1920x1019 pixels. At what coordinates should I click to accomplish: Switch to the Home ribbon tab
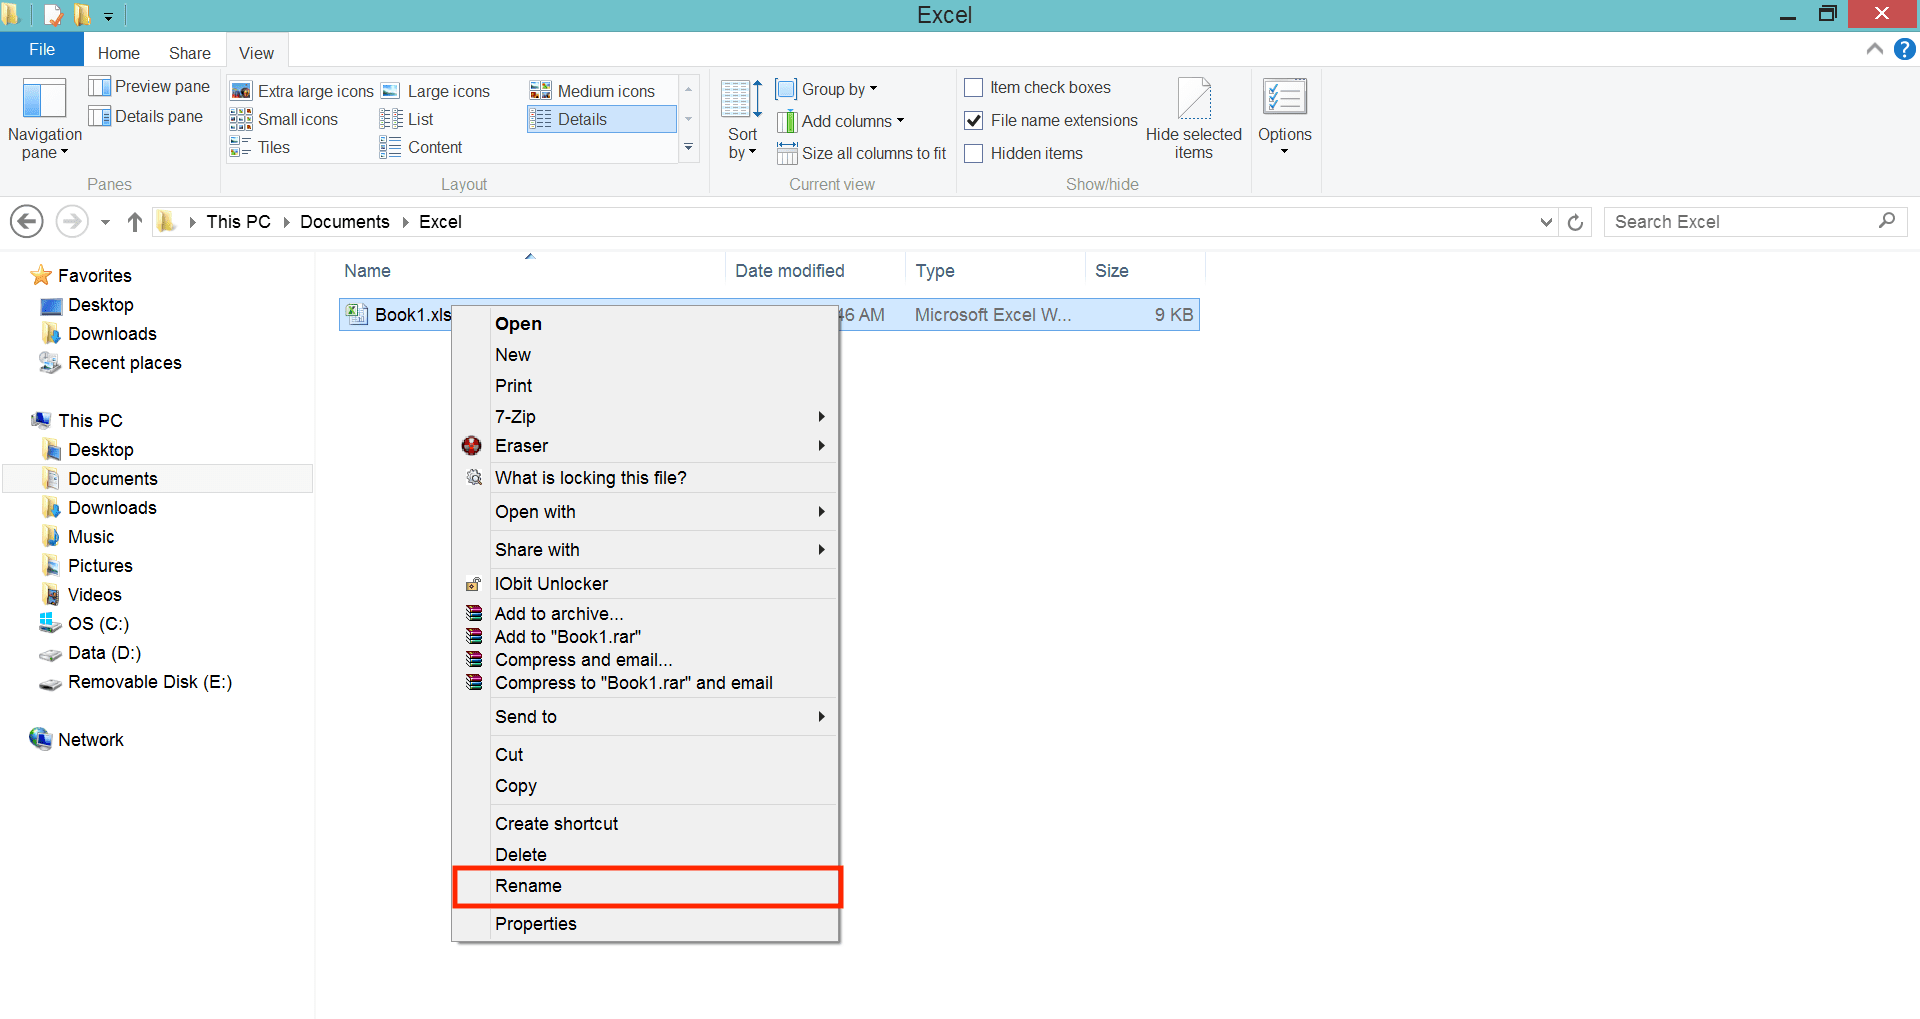(x=119, y=53)
